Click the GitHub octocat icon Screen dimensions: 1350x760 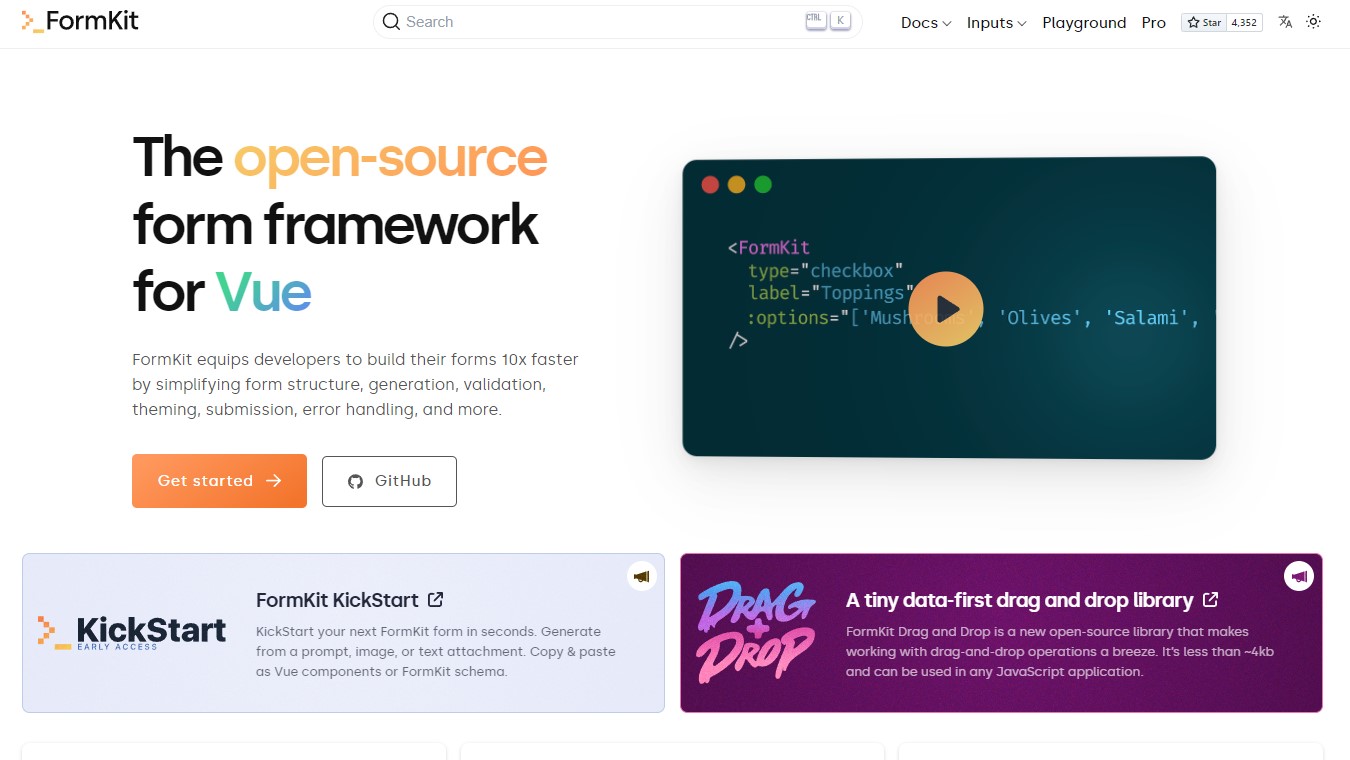pos(355,482)
